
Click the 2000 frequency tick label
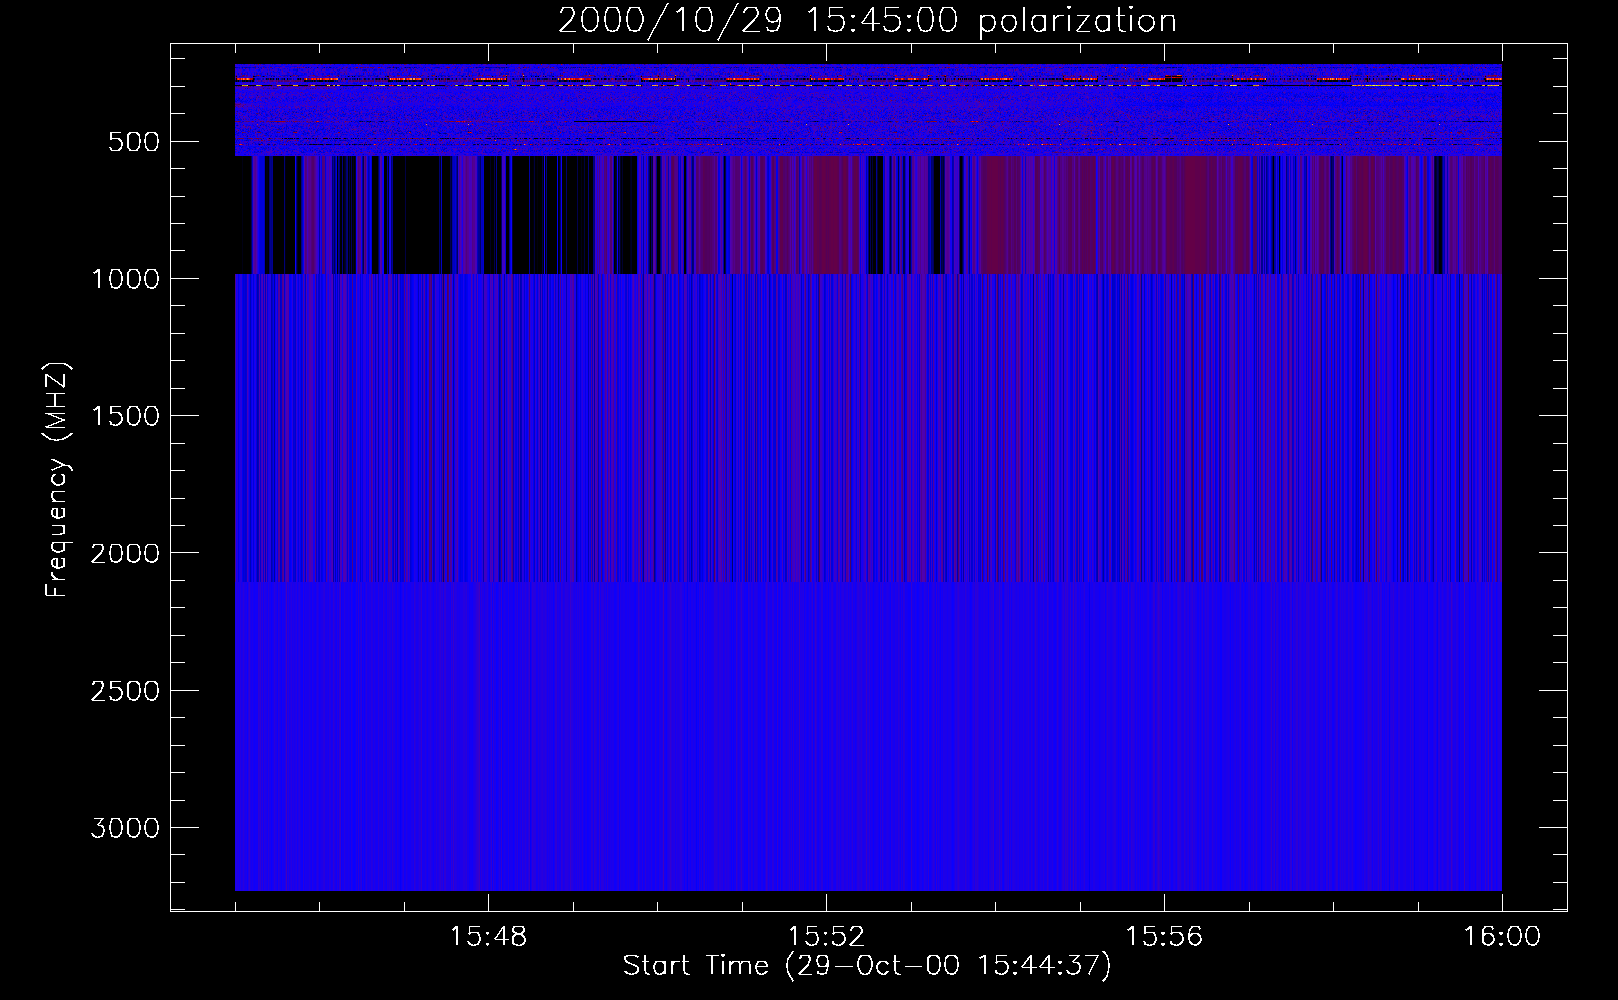pyautogui.click(x=125, y=553)
